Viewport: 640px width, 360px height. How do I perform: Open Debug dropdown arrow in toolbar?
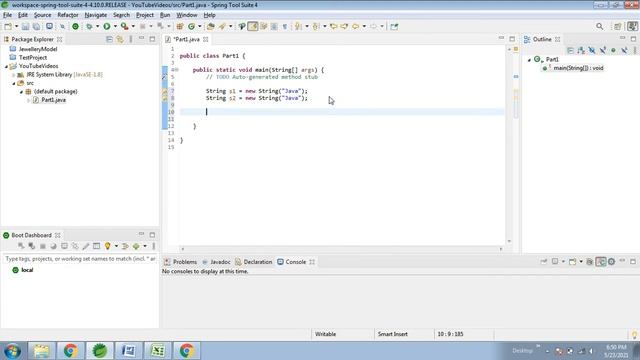(x=97, y=27)
